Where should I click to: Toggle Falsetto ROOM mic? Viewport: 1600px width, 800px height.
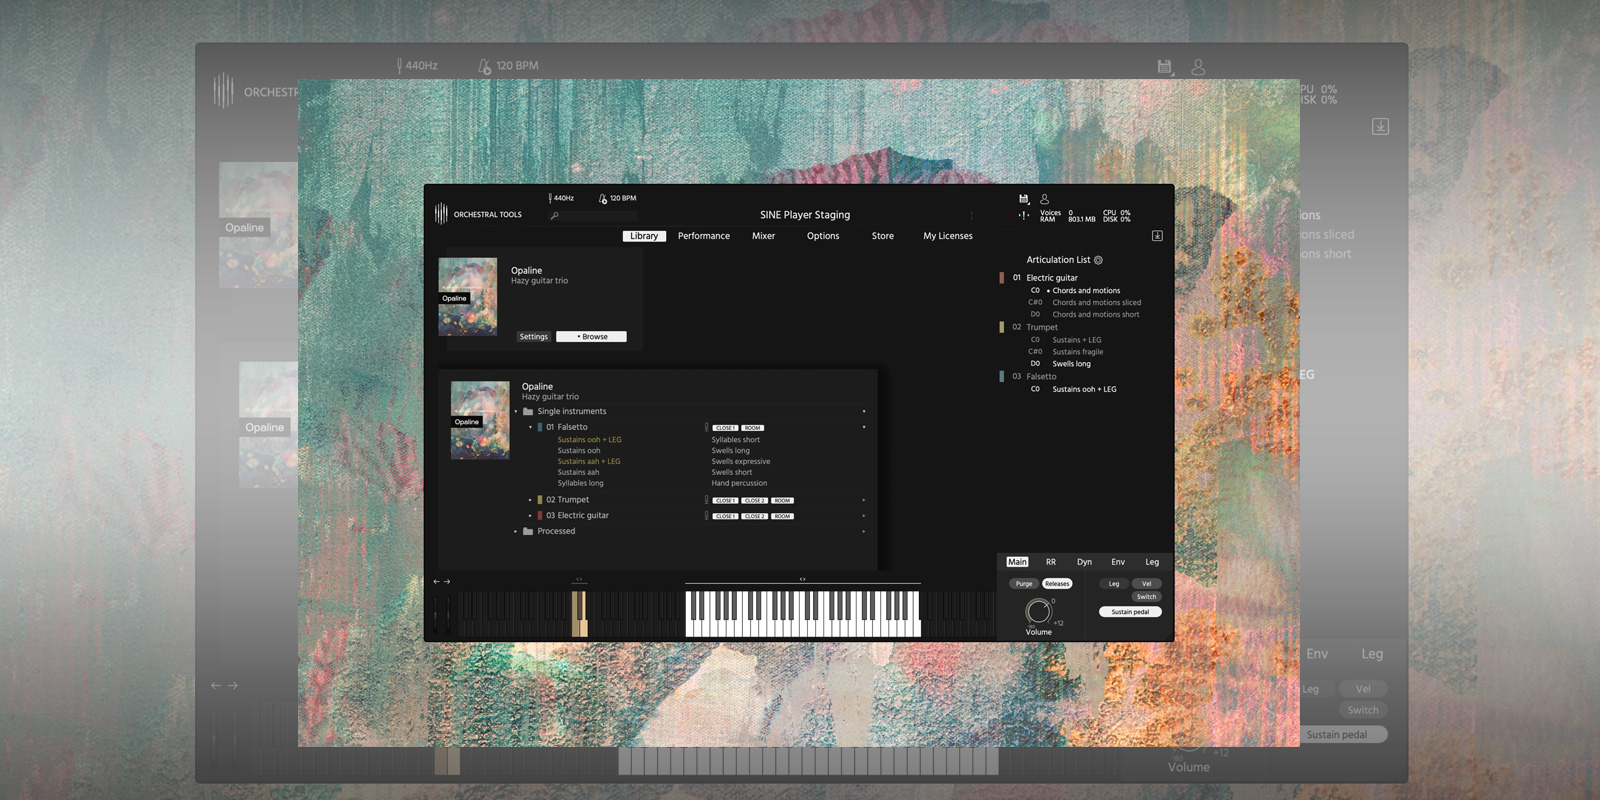tap(753, 428)
